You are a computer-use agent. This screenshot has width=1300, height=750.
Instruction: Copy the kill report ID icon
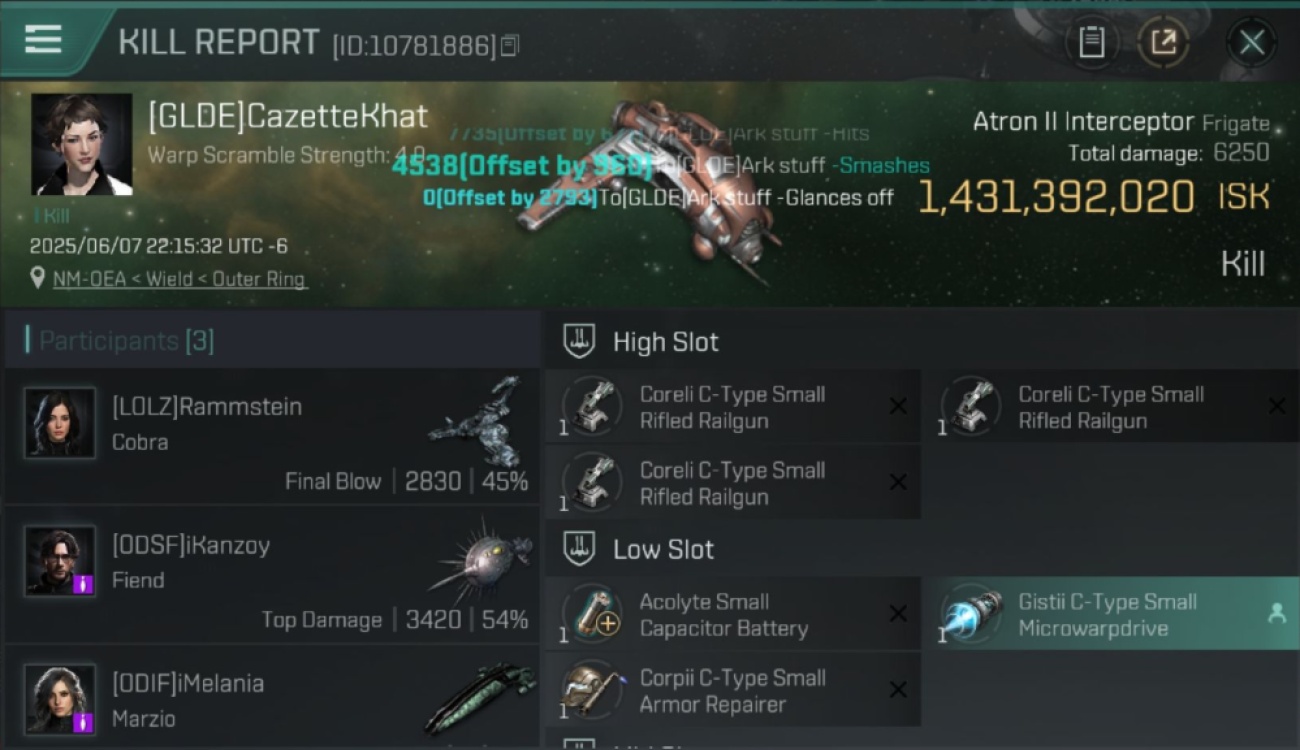[x=510, y=45]
